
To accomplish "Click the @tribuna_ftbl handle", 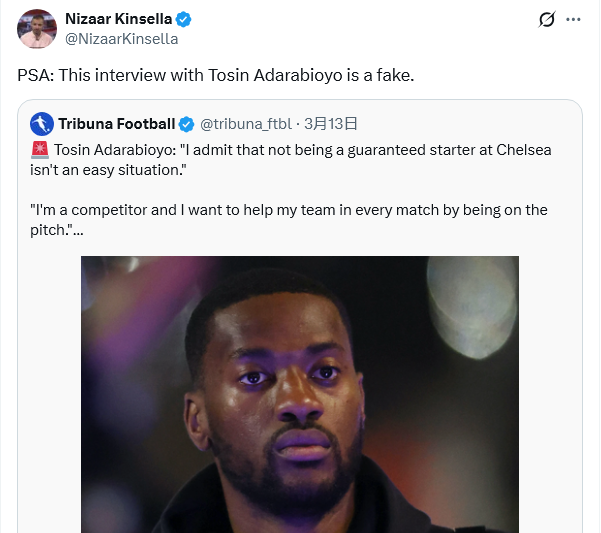I will coord(246,124).
